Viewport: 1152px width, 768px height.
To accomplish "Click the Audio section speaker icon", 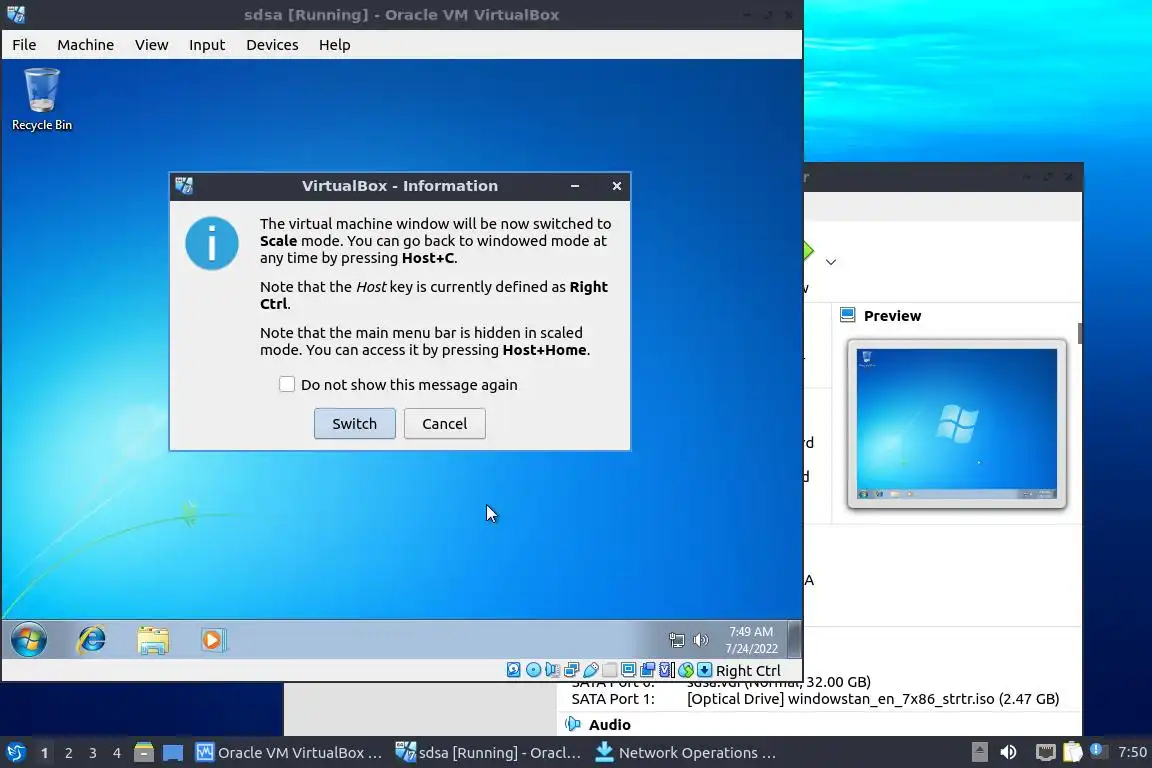I will [x=573, y=725].
